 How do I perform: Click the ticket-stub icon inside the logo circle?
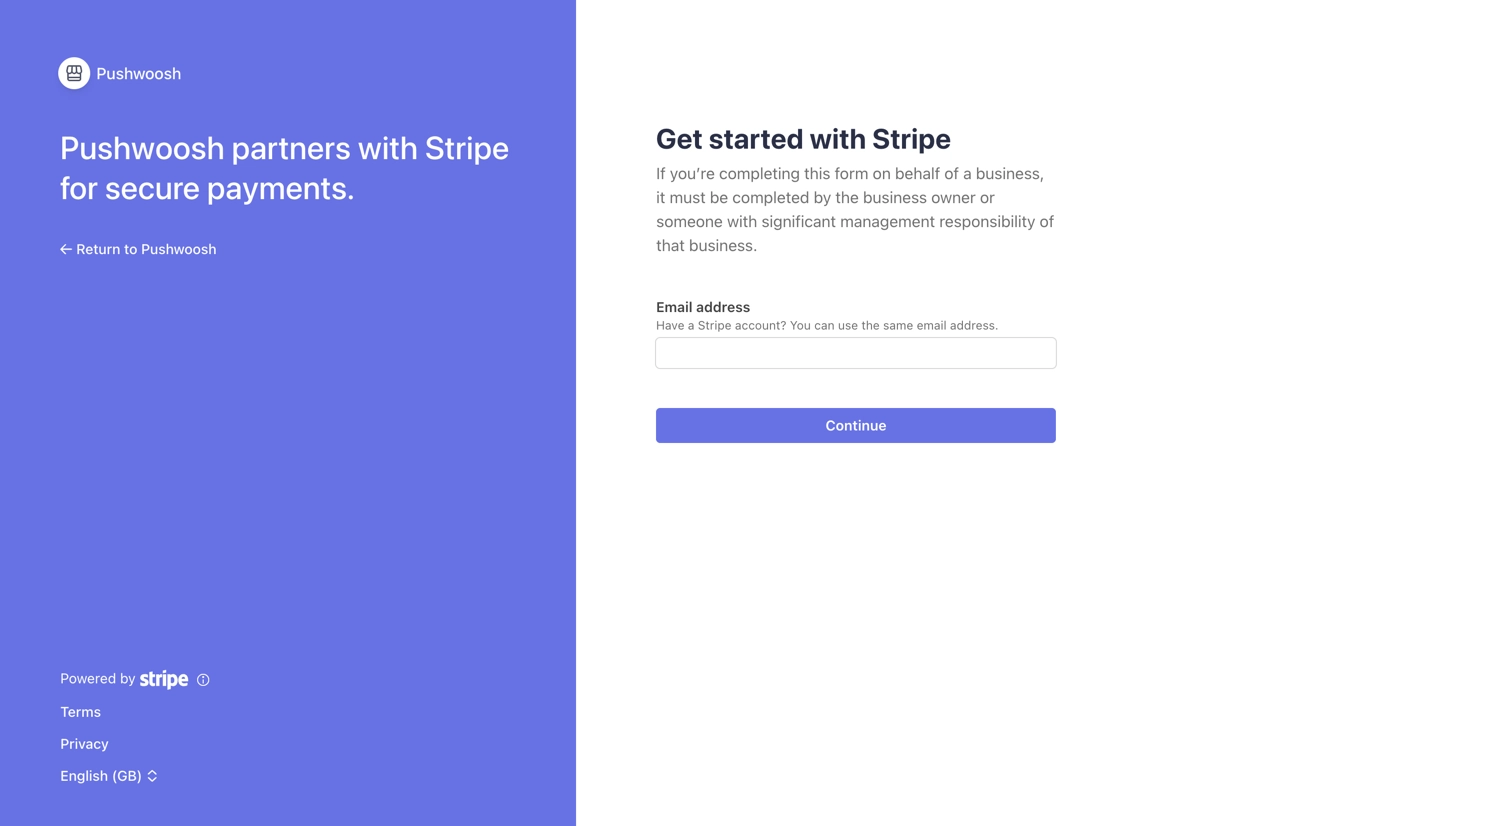coord(73,73)
